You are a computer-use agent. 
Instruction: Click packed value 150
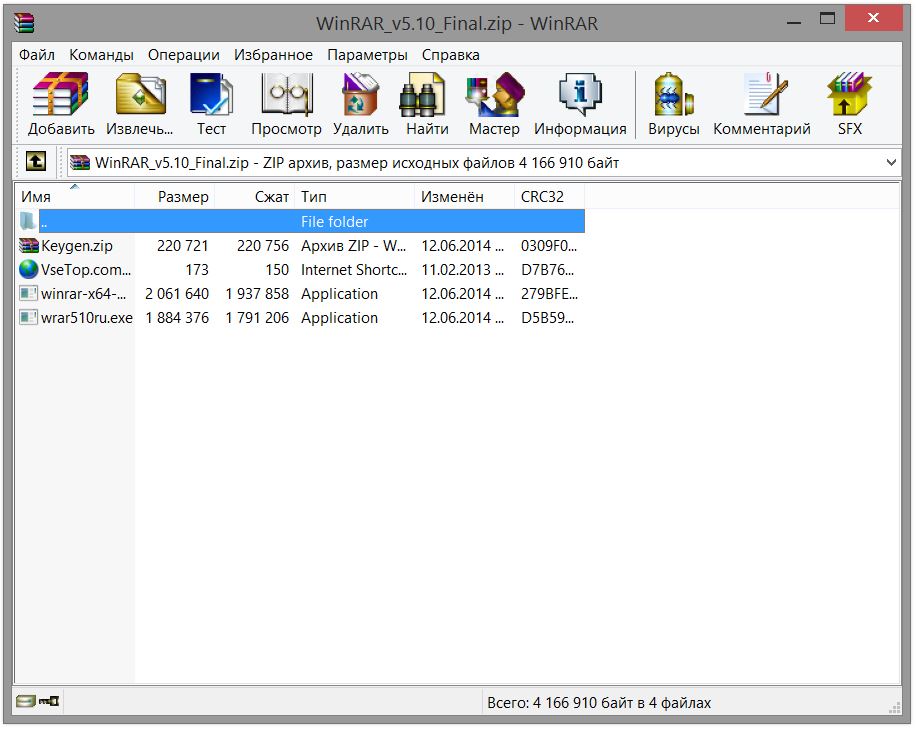(277, 270)
